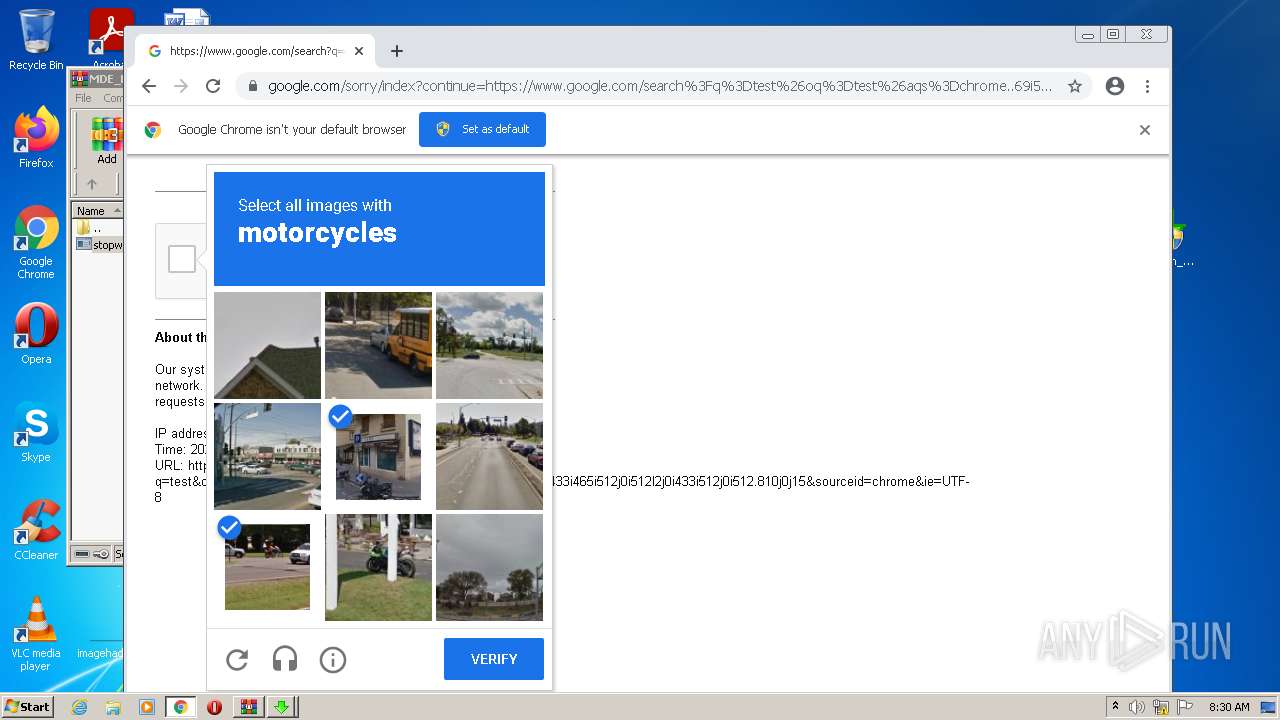Select the green motorcycle behind pole tile
Viewport: 1280px width, 720px height.
tap(378, 567)
